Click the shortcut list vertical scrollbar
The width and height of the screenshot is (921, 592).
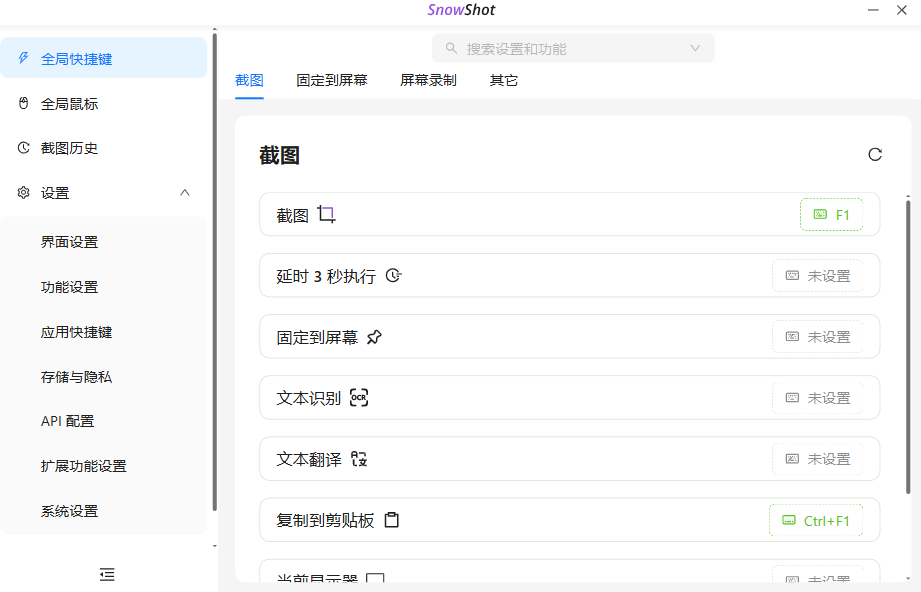(x=908, y=347)
